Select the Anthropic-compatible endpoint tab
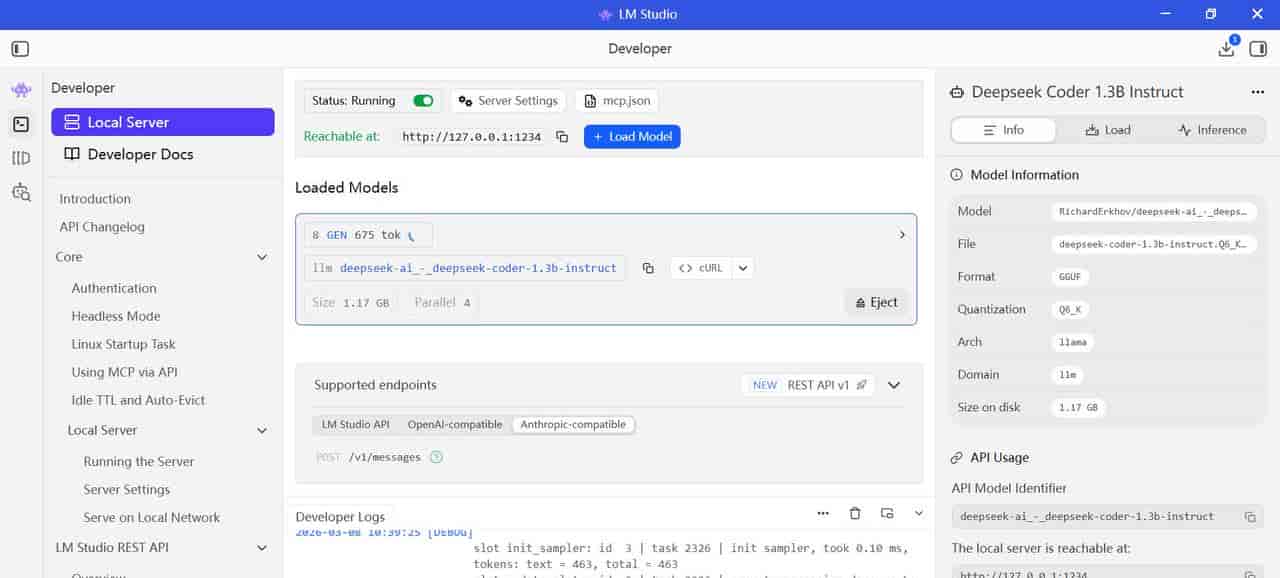 point(573,425)
